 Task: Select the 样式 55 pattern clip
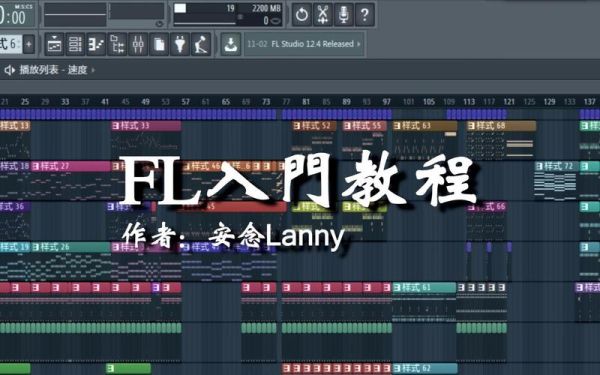(x=365, y=126)
